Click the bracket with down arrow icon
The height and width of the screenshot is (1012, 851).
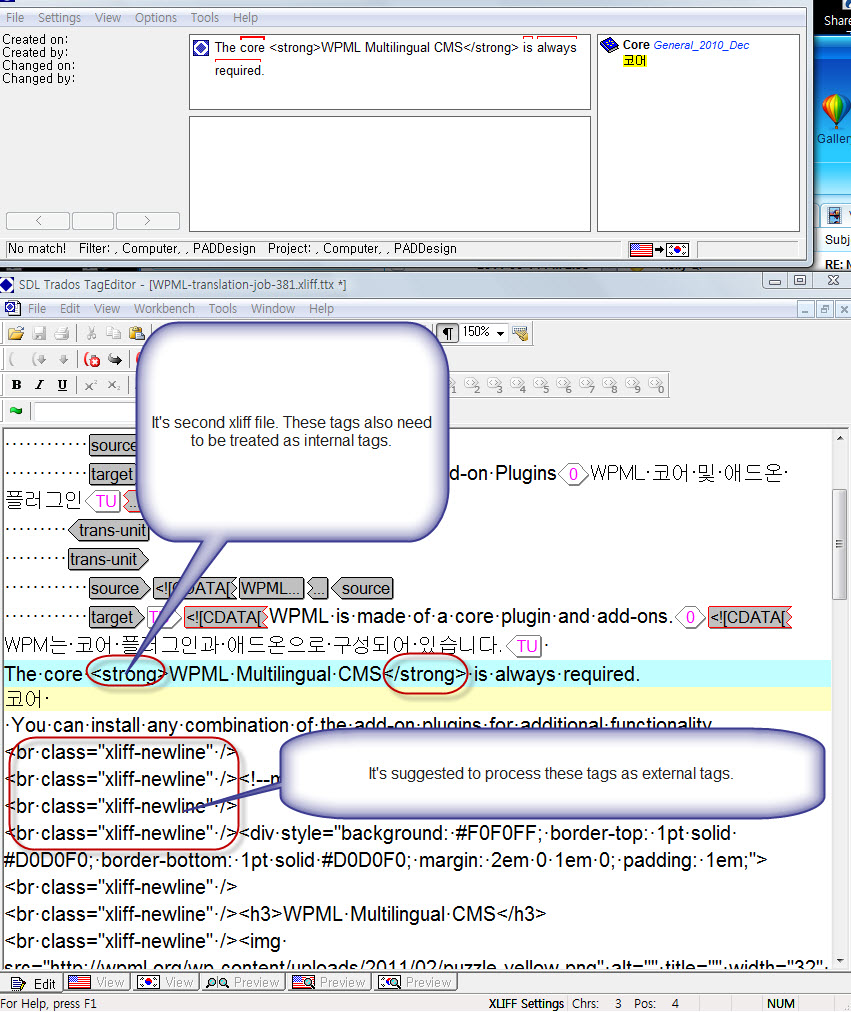[39, 359]
